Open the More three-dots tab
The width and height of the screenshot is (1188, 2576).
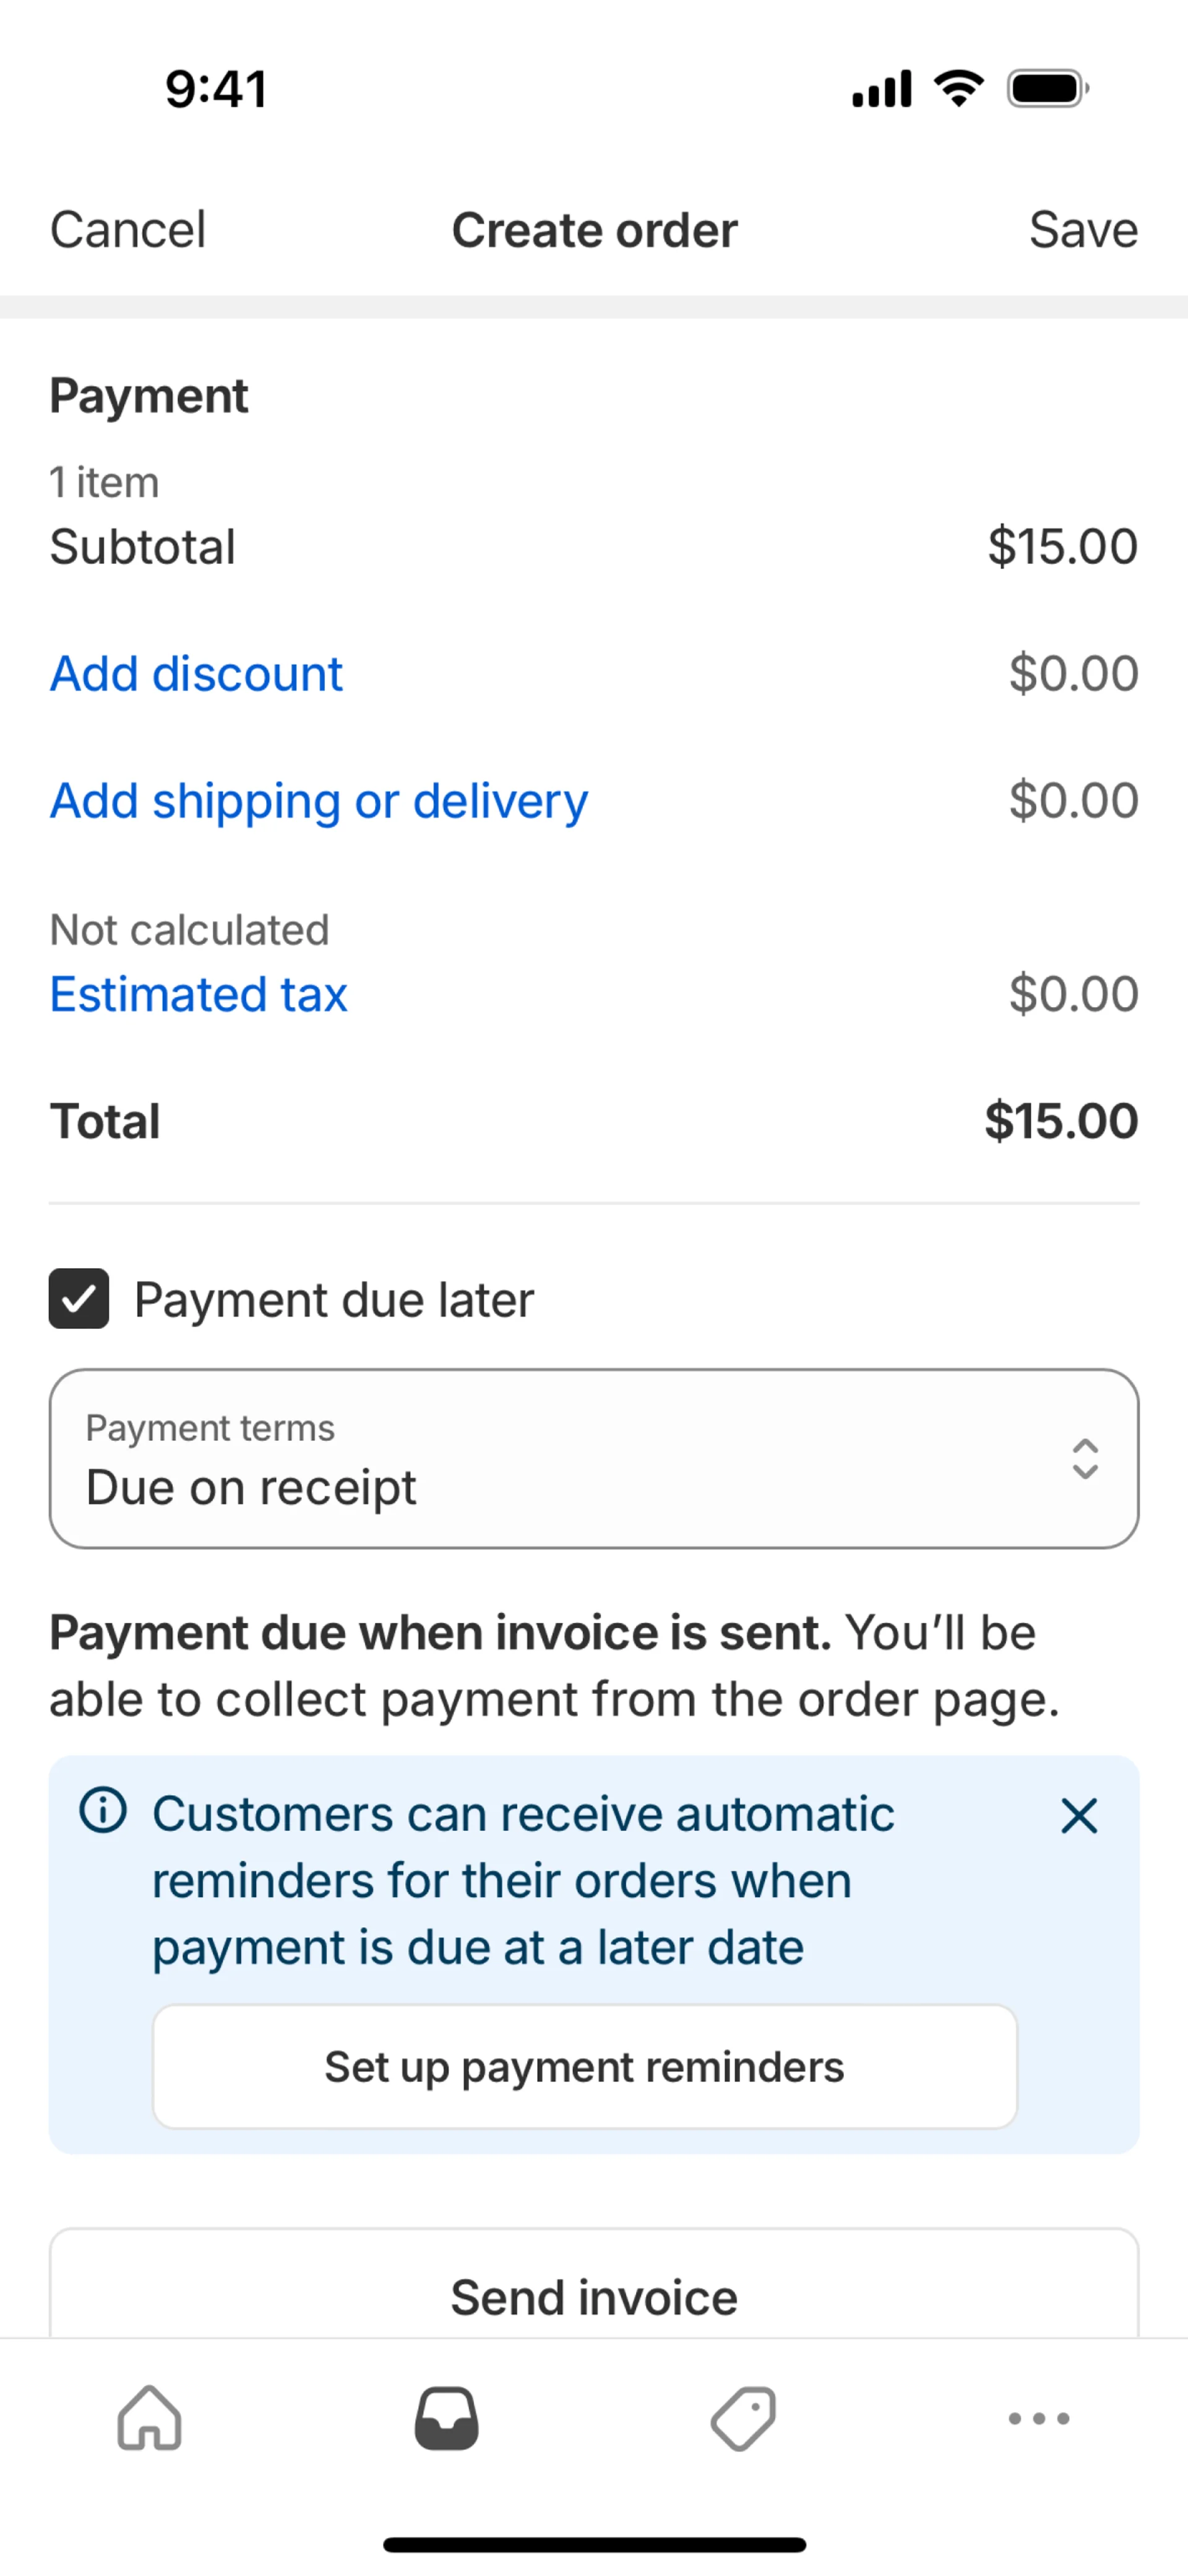click(1039, 2418)
